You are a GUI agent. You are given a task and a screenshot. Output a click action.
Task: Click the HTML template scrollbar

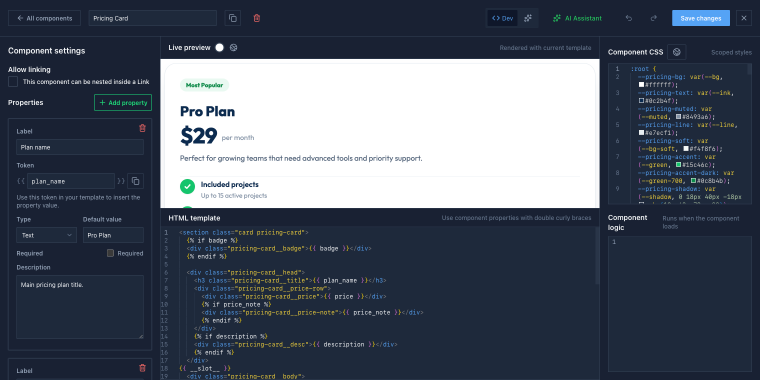coord(597,256)
